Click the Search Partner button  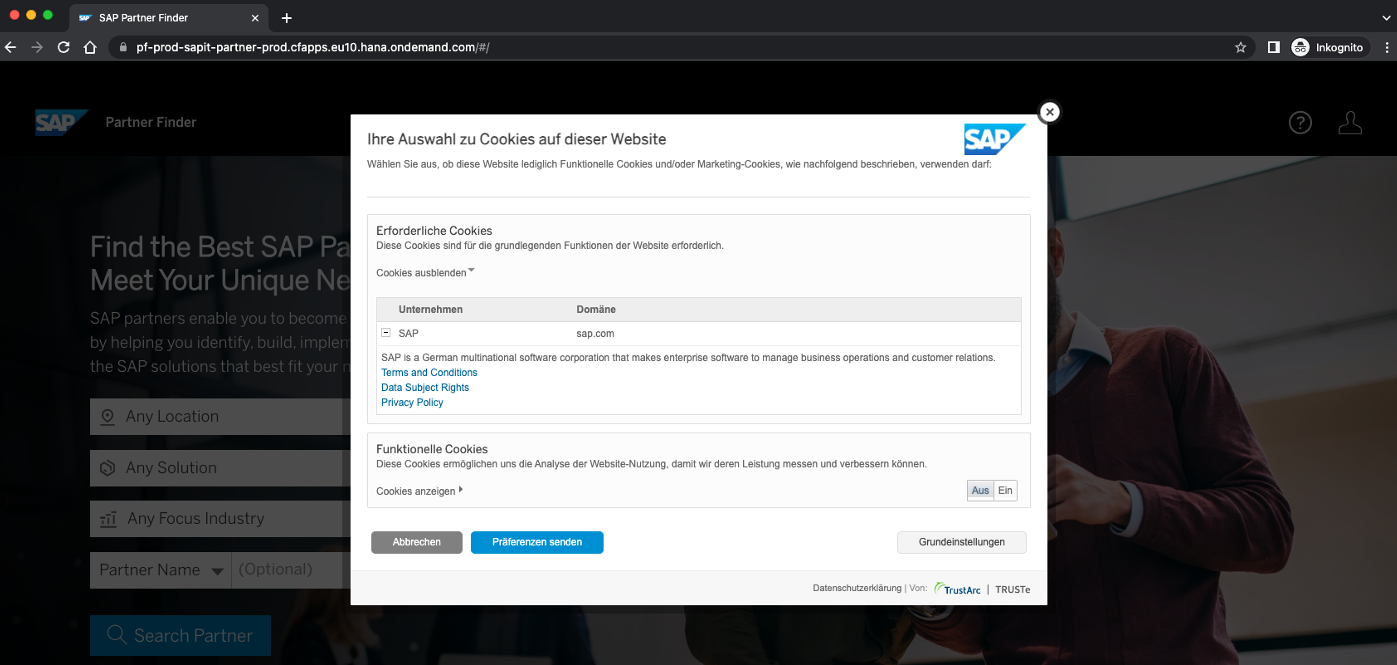(x=180, y=635)
